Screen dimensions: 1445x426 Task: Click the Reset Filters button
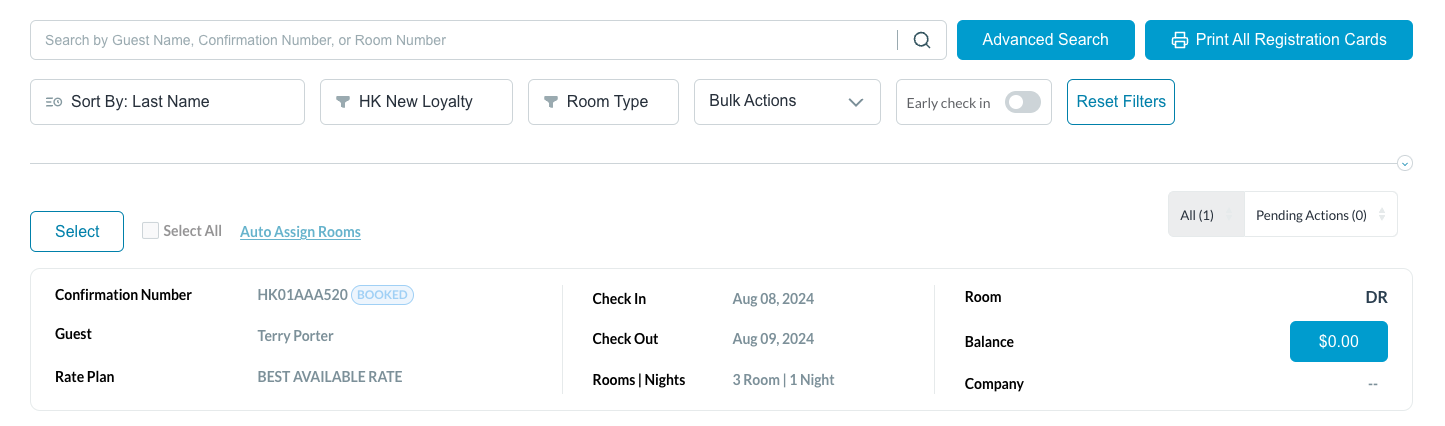click(x=1120, y=102)
